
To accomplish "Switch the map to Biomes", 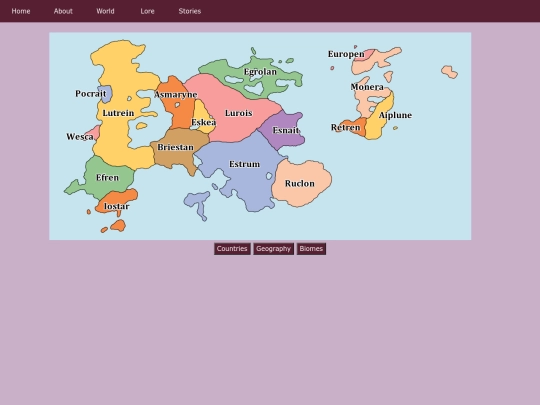I will (311, 249).
